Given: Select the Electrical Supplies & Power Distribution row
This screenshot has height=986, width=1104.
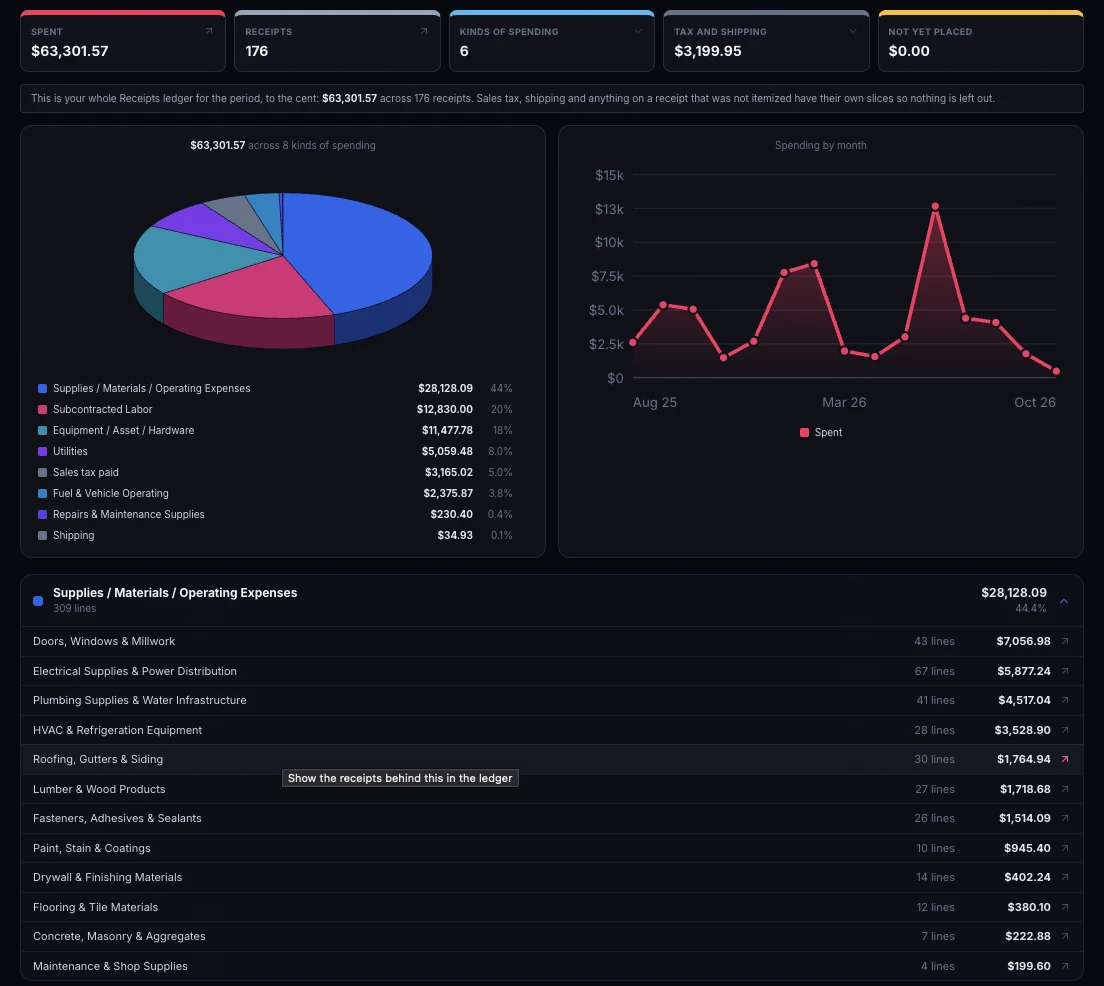Looking at the screenshot, I should [551, 671].
